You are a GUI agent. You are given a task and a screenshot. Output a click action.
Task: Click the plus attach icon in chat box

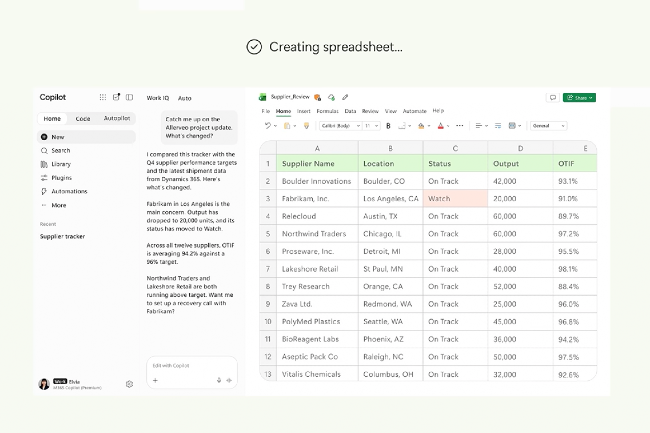click(155, 380)
